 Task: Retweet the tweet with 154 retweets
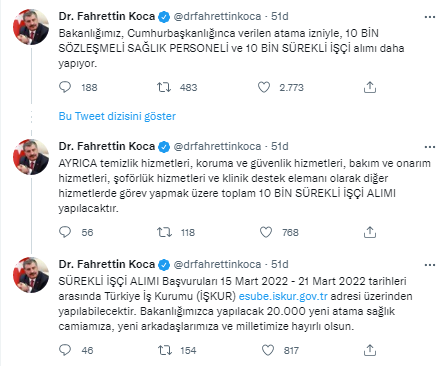165,350
